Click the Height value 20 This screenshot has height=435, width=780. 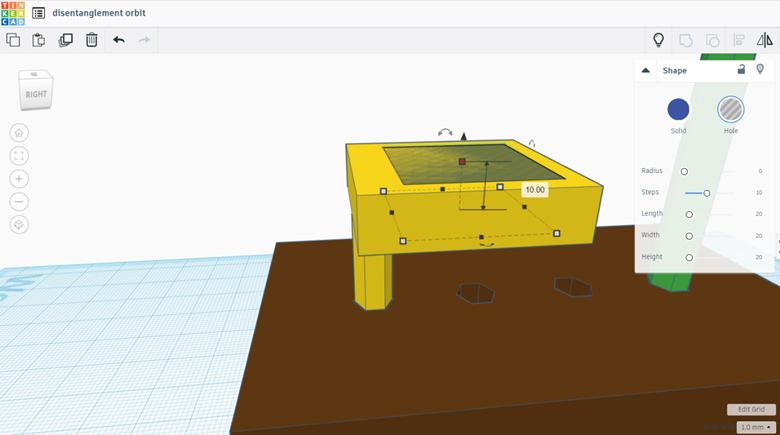click(759, 257)
